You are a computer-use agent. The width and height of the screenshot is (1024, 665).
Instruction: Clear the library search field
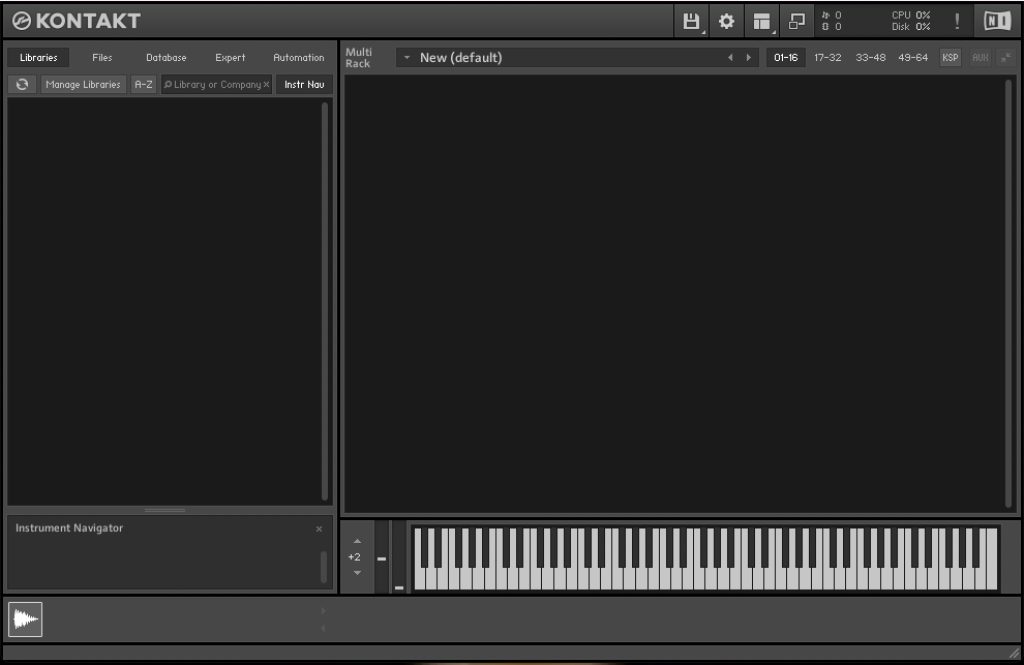coord(266,84)
